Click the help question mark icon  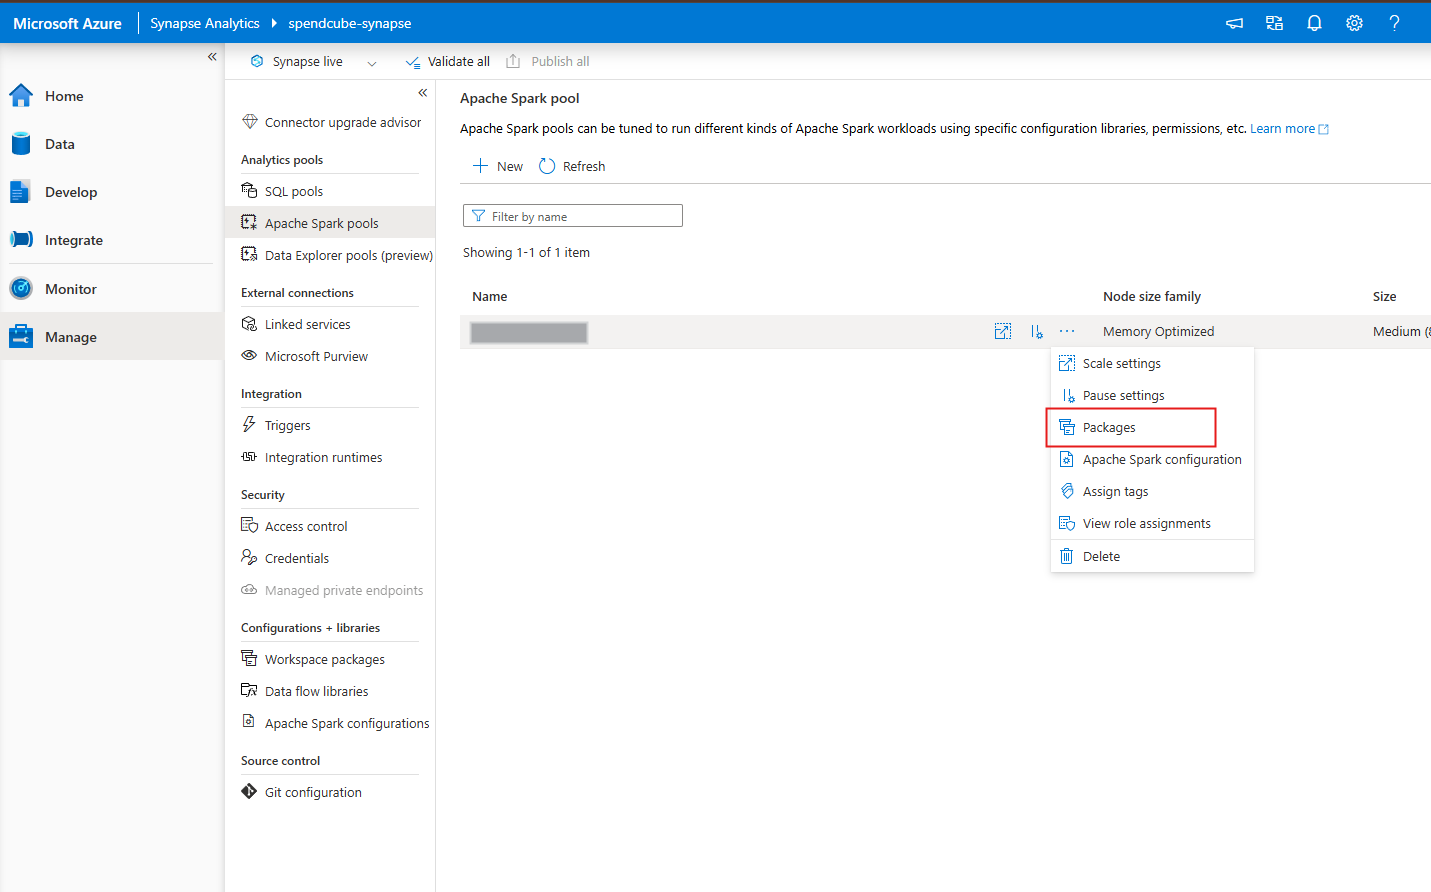coord(1394,23)
